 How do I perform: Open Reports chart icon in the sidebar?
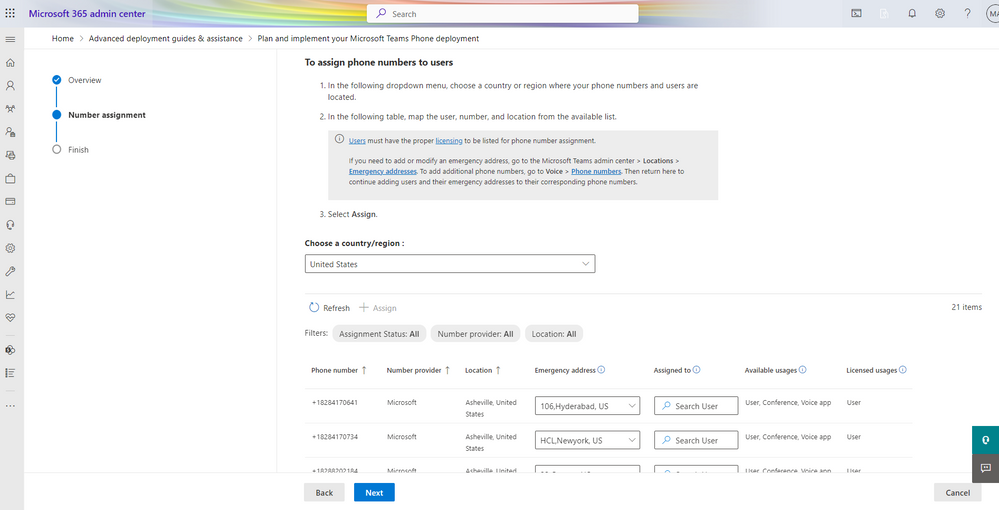coord(10,295)
